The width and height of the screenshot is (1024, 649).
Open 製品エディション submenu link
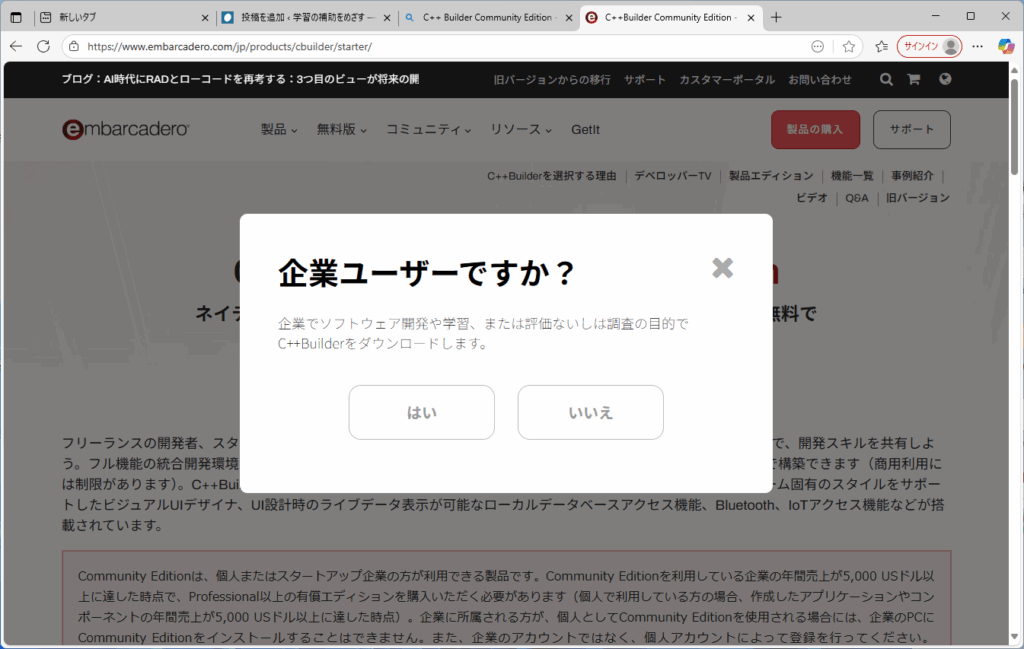click(x=771, y=176)
